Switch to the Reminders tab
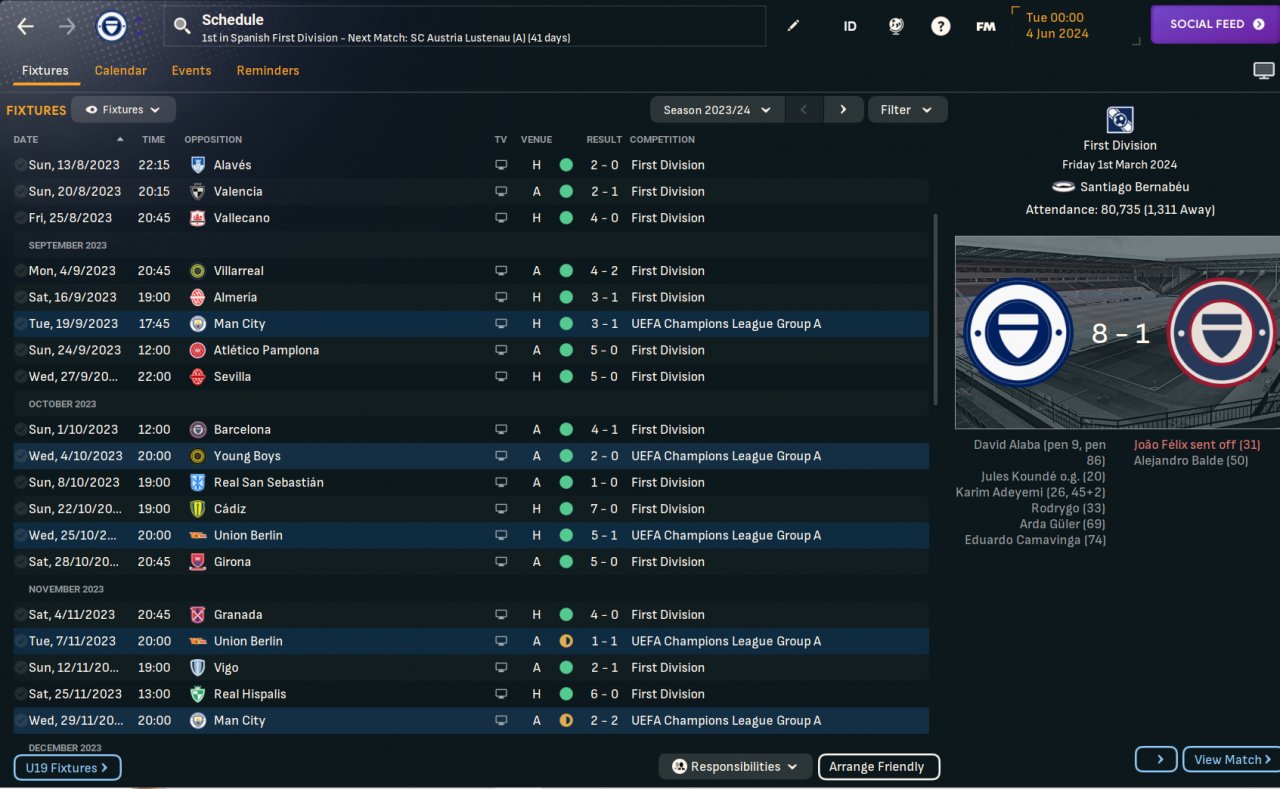 [x=268, y=71]
